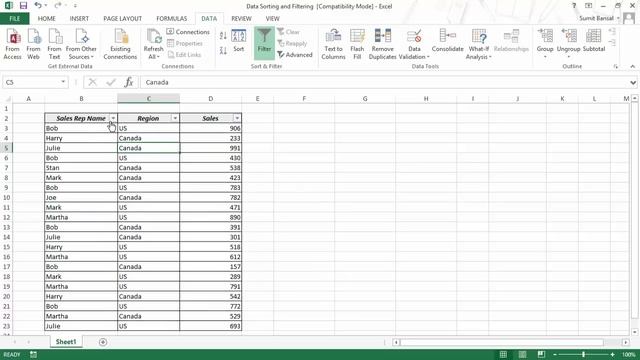Click the zoom in plus button
Image resolution: width=640 pixels, height=360 pixels.
point(612,354)
